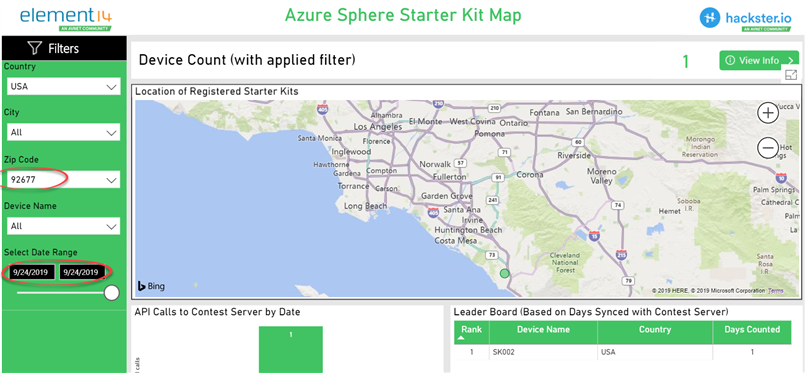
Task: Sort by Days Counted column header
Action: pos(752,329)
